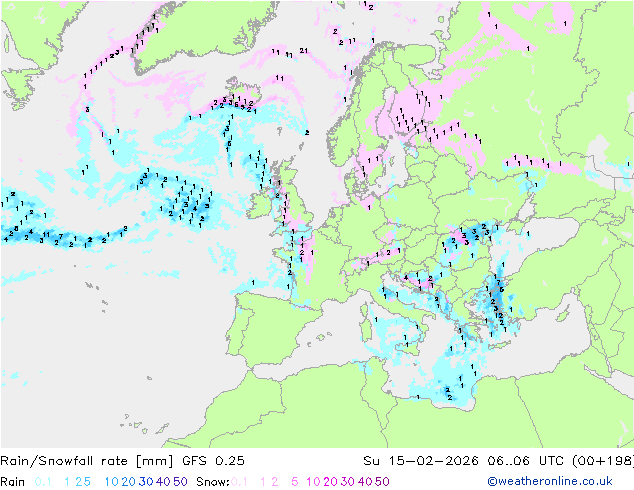The height and width of the screenshot is (490, 634).
Task: Select the 50 value in Rain legend
Action: [x=180, y=482]
